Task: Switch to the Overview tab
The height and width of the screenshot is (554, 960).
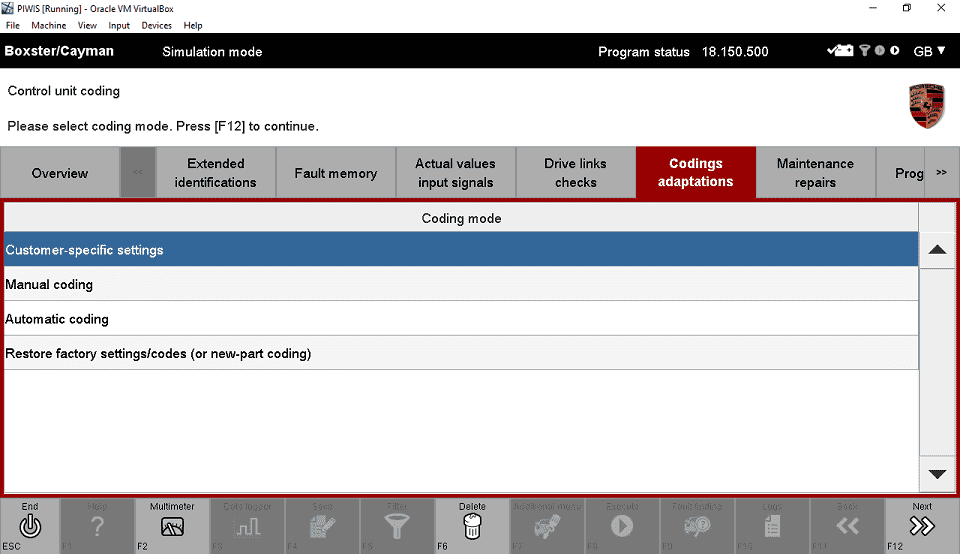Action: click(60, 173)
